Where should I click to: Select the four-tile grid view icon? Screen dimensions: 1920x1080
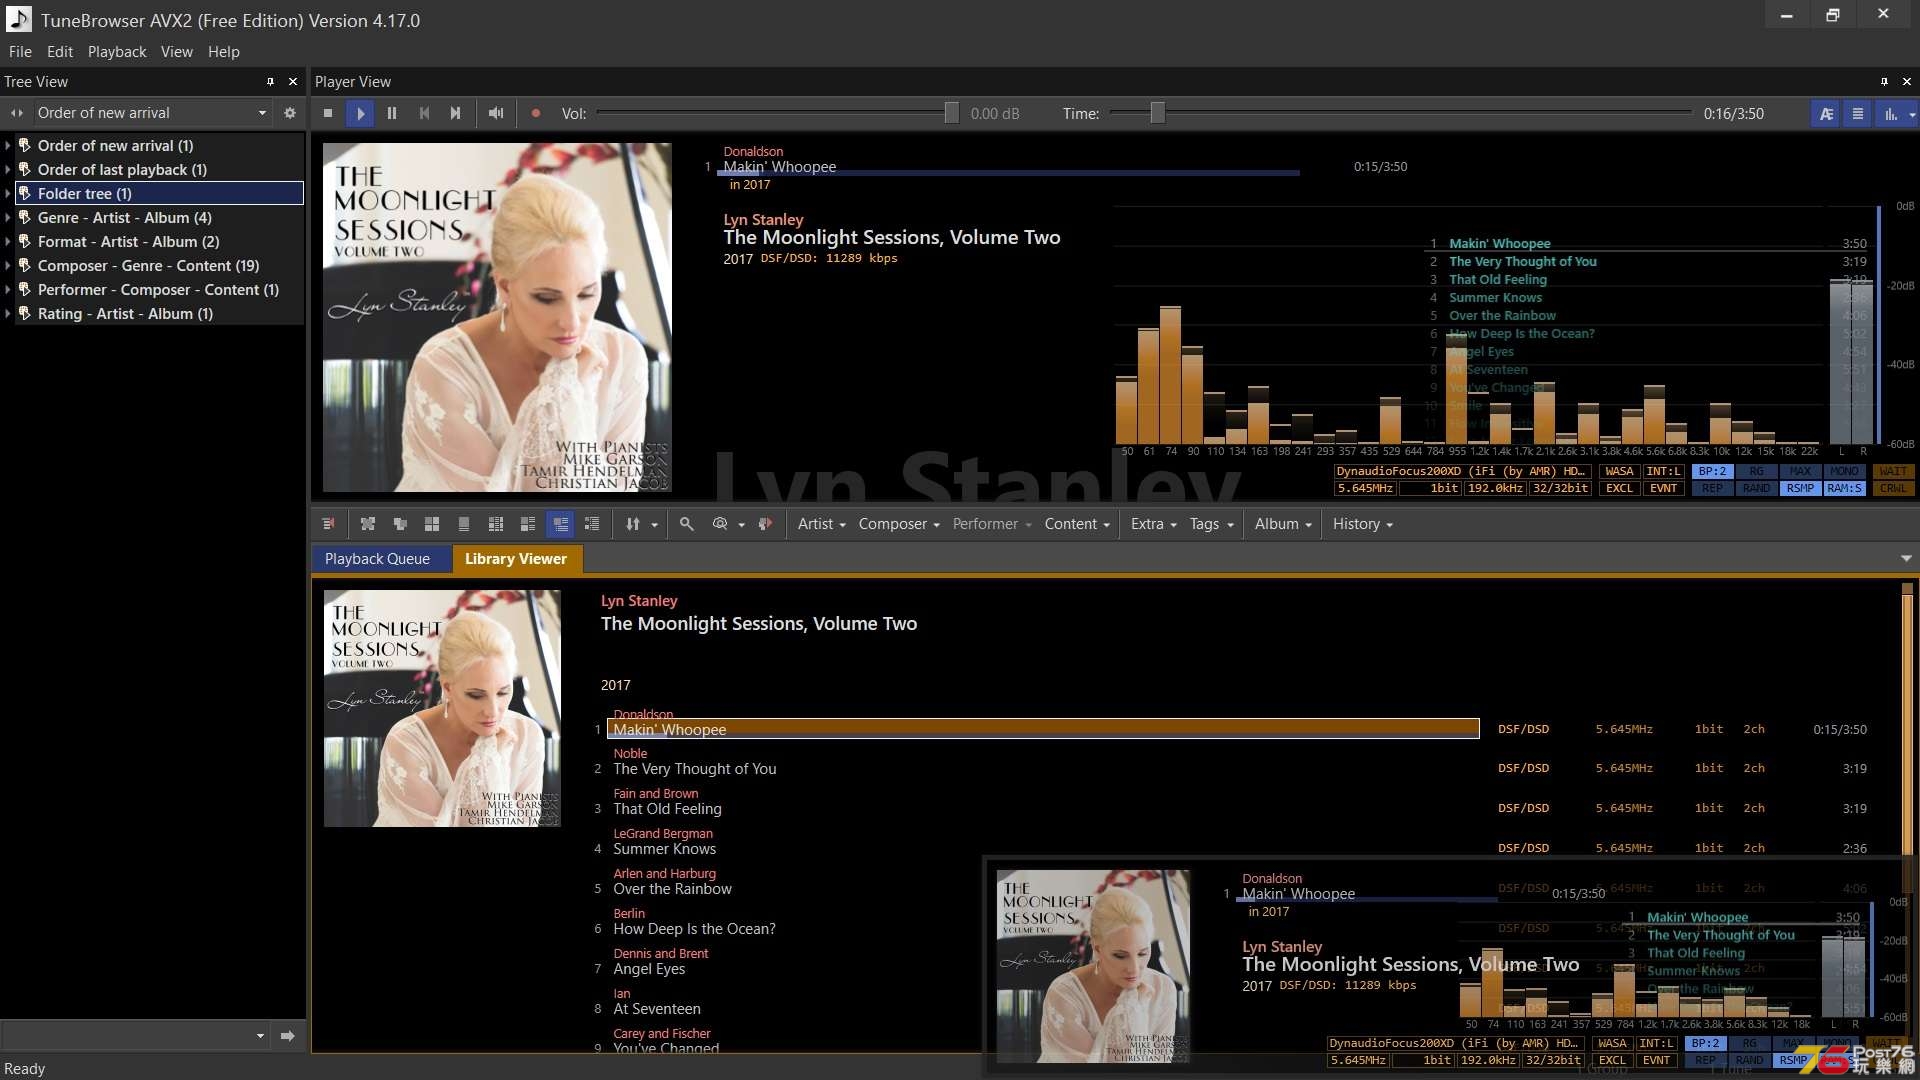pos(432,524)
